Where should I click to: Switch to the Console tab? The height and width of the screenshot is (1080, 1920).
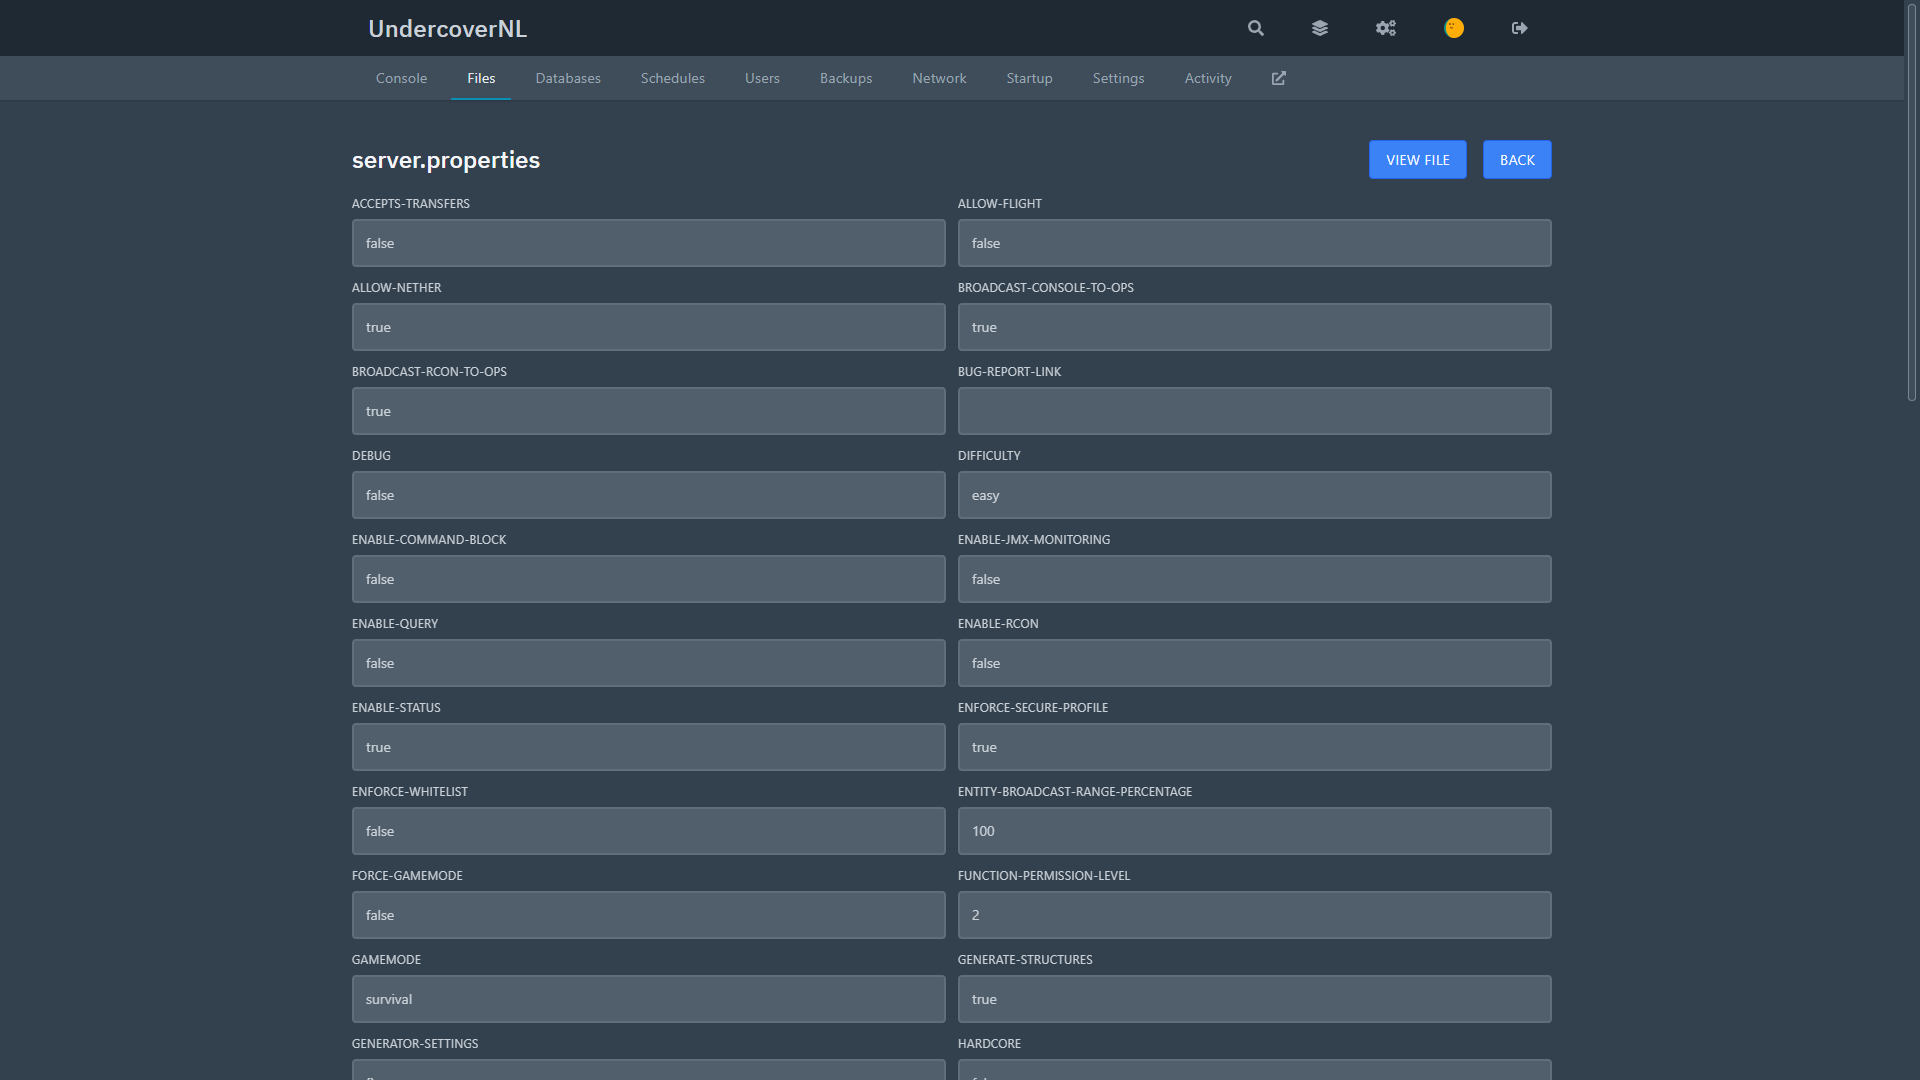[x=401, y=77]
